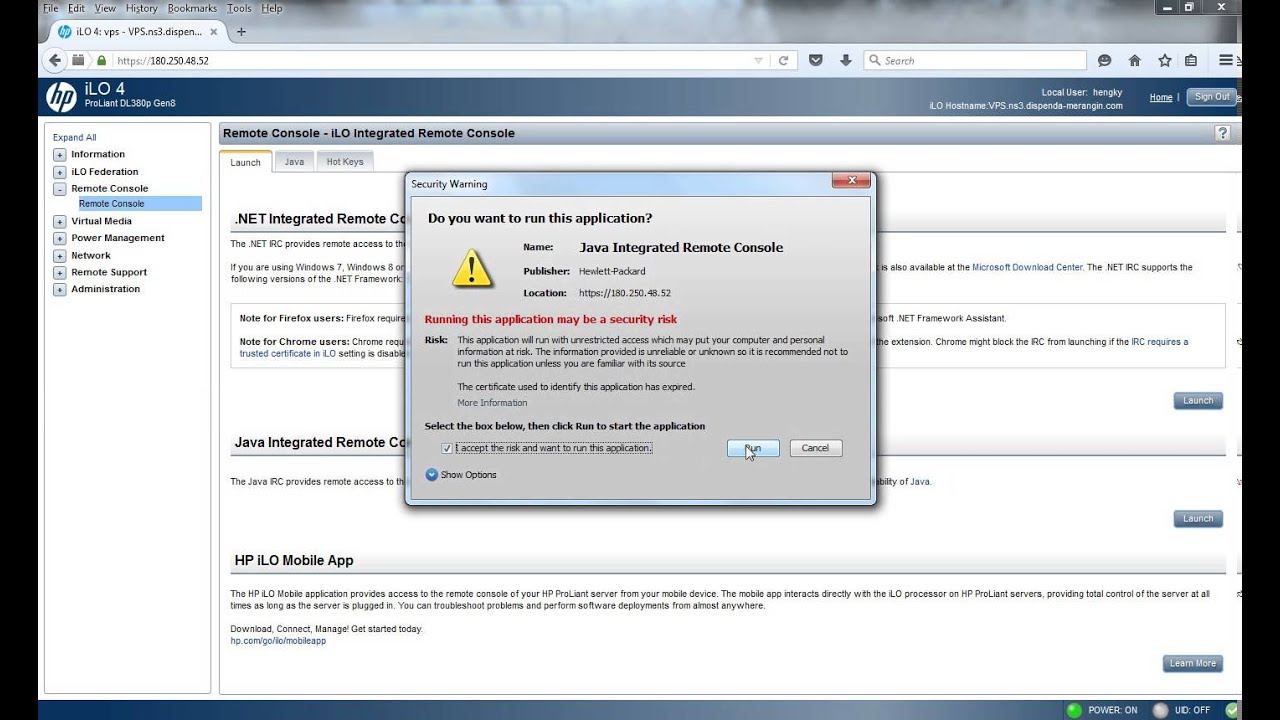Screen dimensions: 1280x720
Task: Close the Security Warning dialog
Action: (852, 181)
